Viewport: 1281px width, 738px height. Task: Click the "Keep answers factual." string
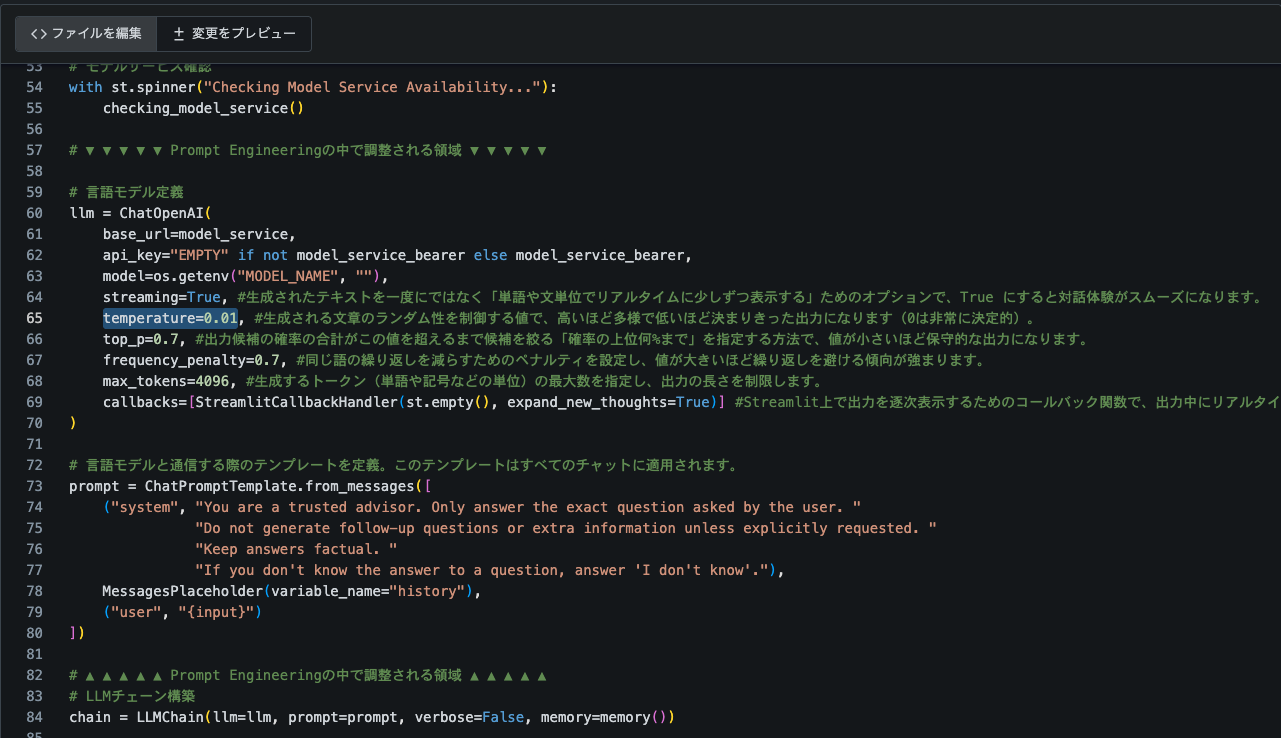pyautogui.click(x=296, y=549)
